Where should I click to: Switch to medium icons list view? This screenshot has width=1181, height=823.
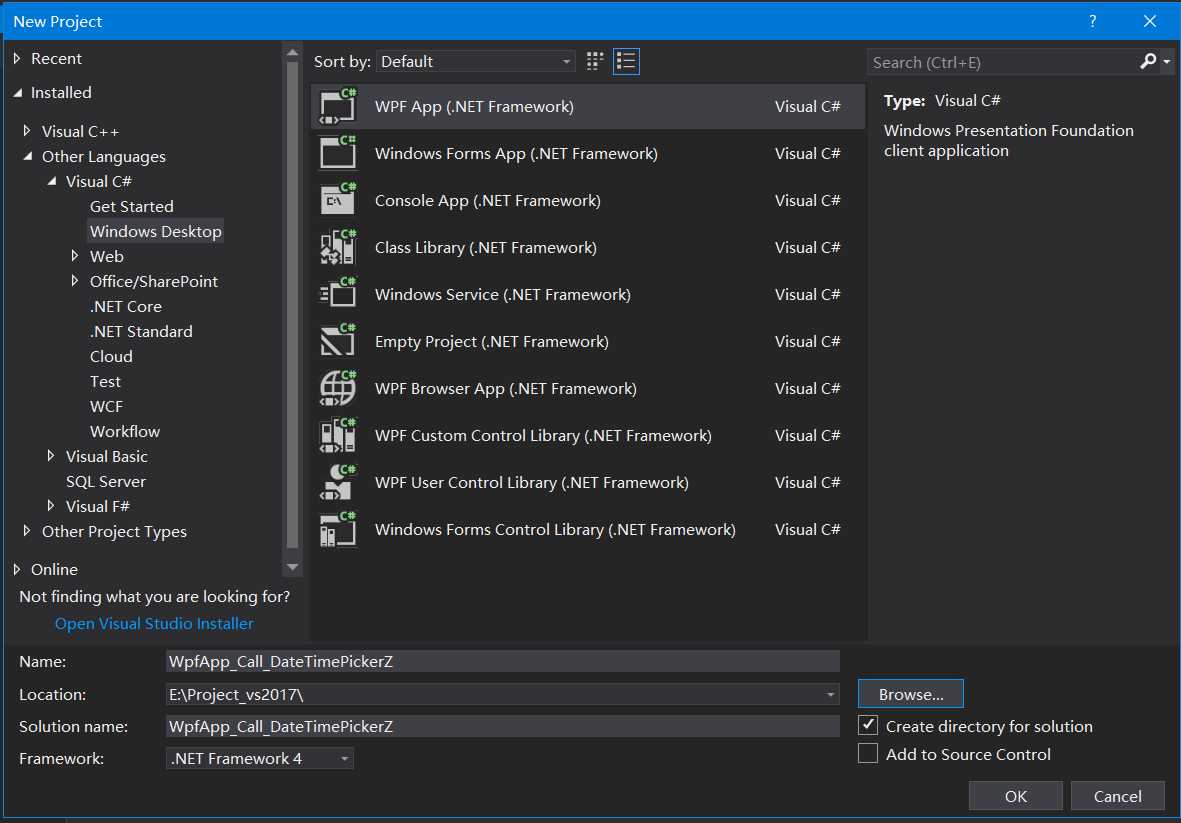626,61
